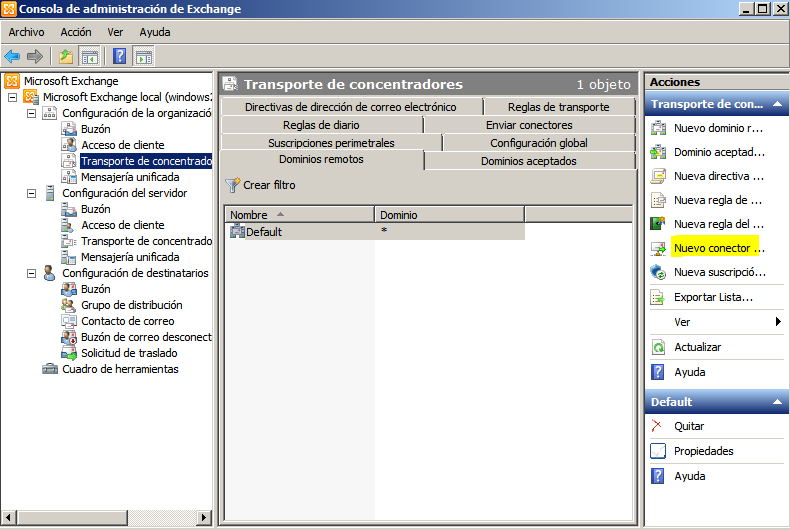Click the Quitar action
The image size is (790, 530).
(689, 426)
